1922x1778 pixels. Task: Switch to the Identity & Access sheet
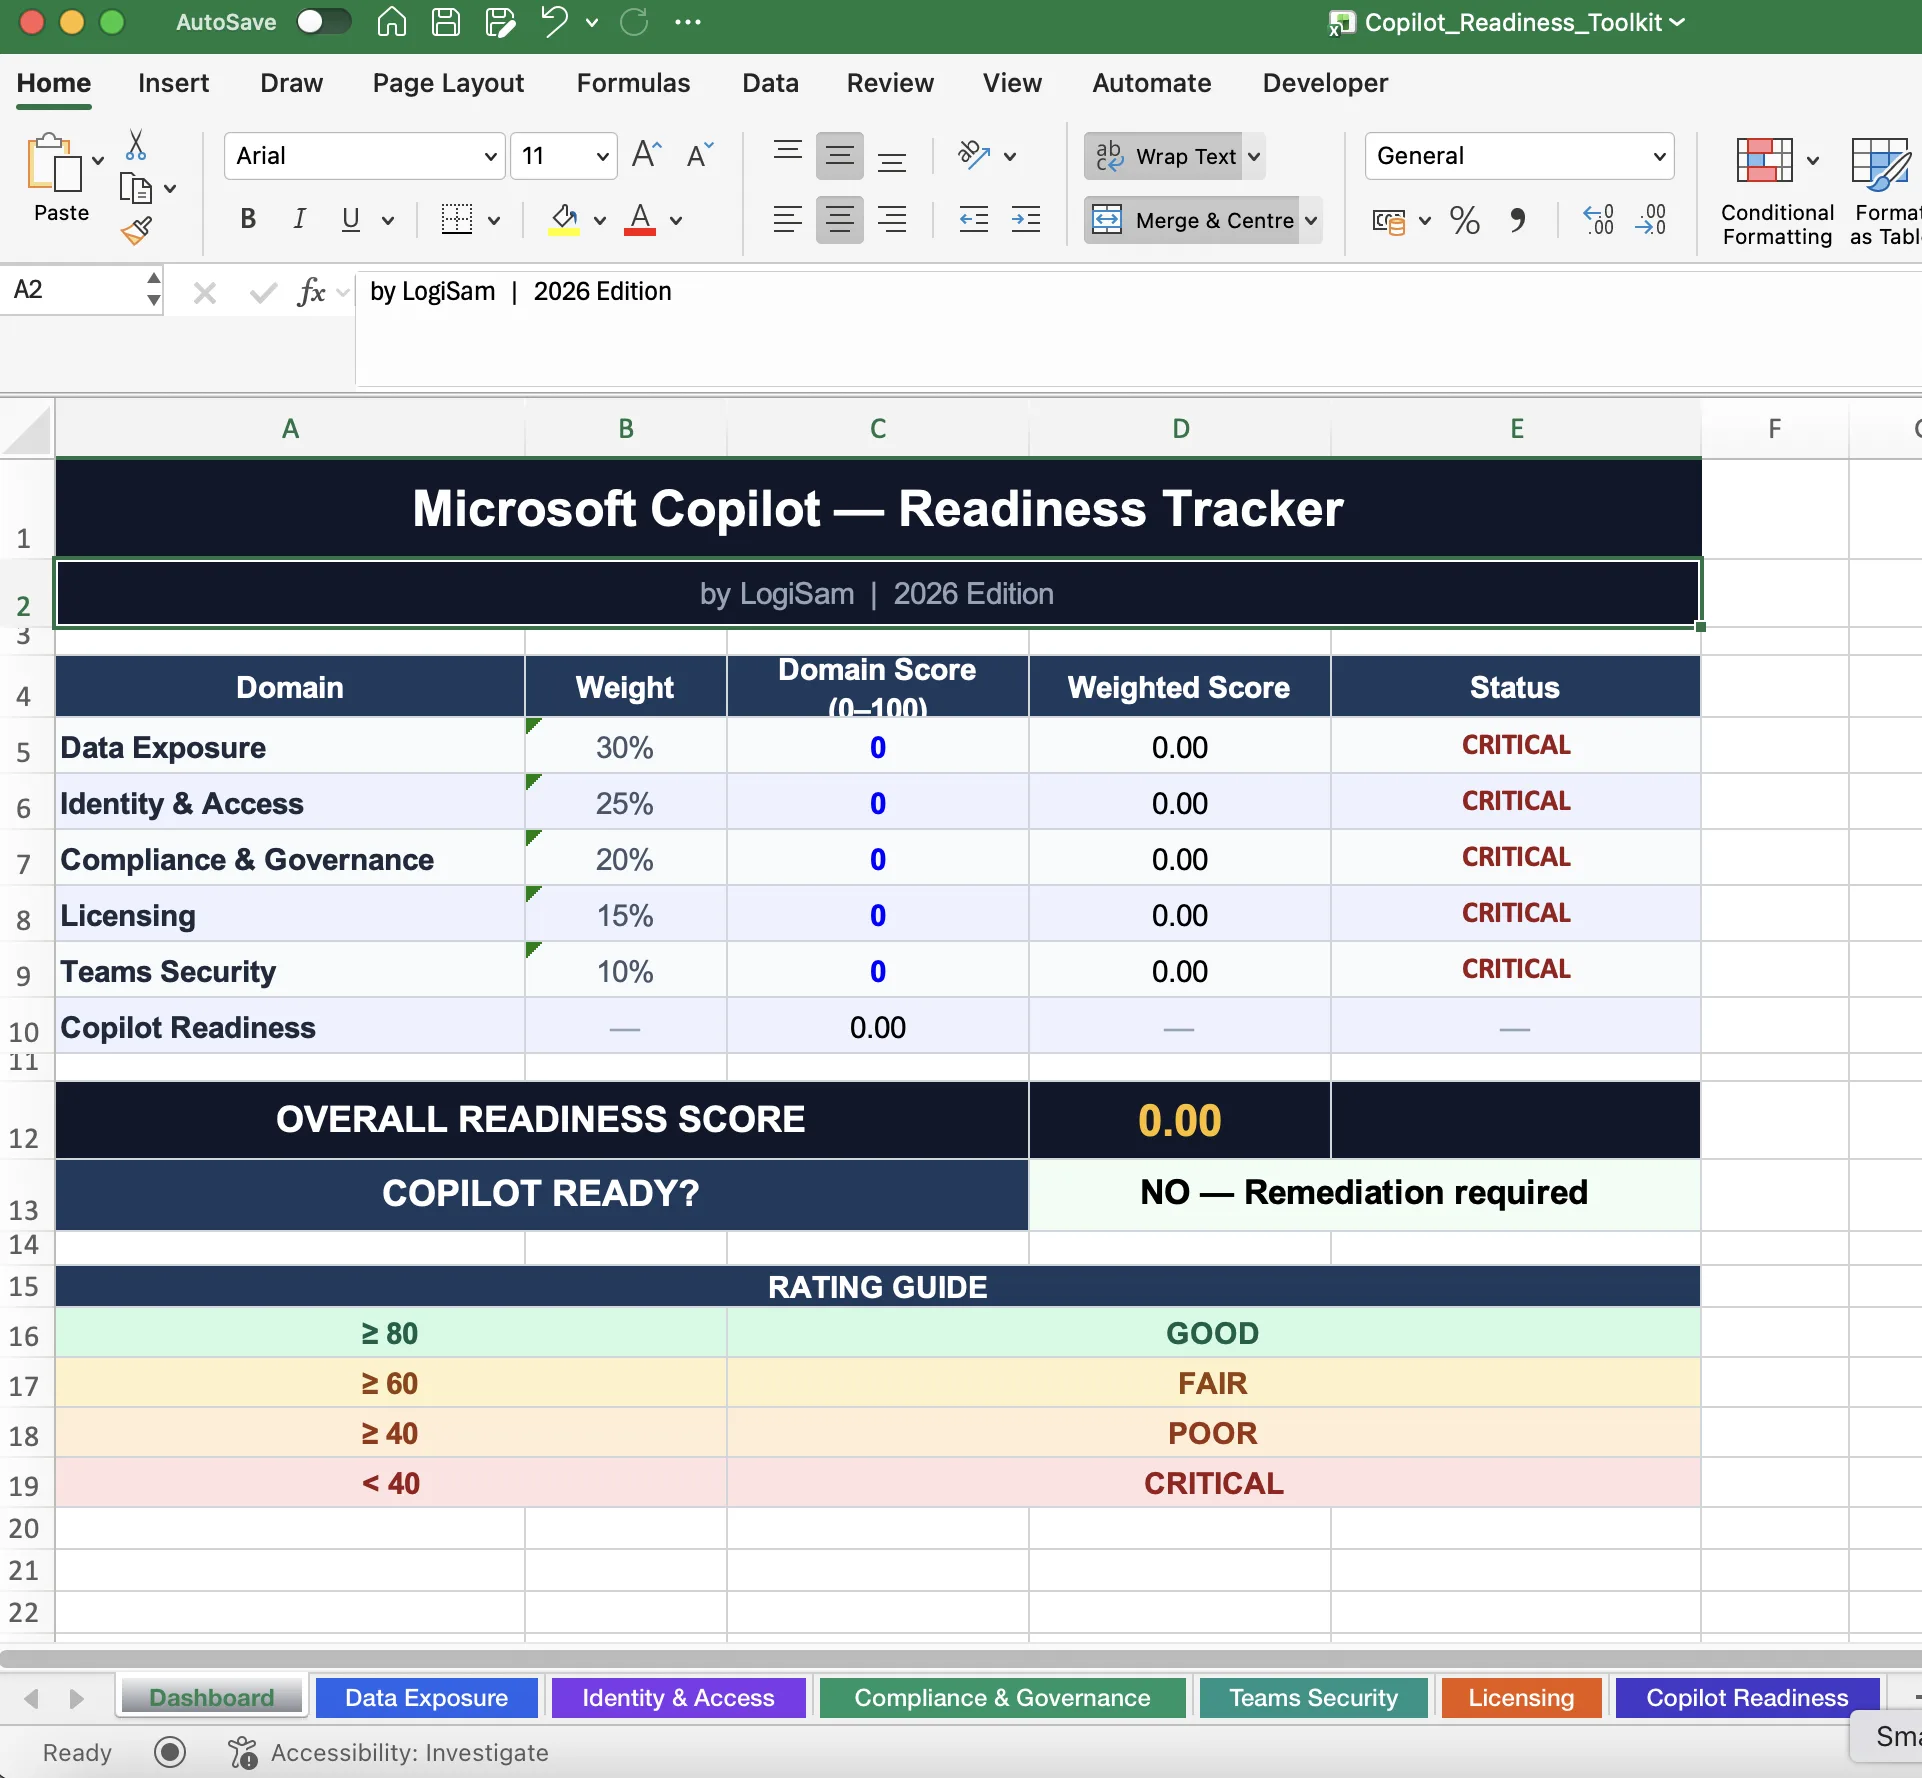678,1697
